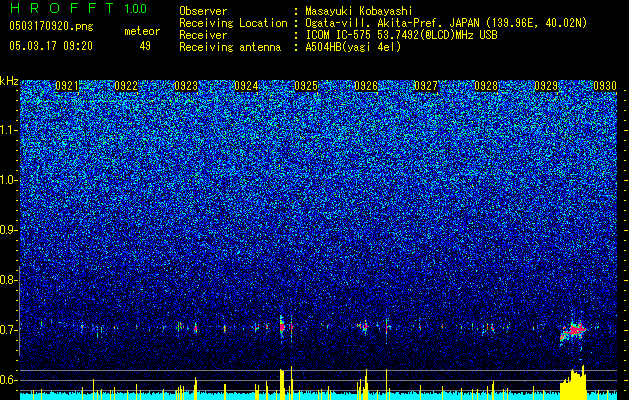This screenshot has height=400, width=629.
Task: Click the yellow intensity bars near 0926
Action: [x=363, y=385]
